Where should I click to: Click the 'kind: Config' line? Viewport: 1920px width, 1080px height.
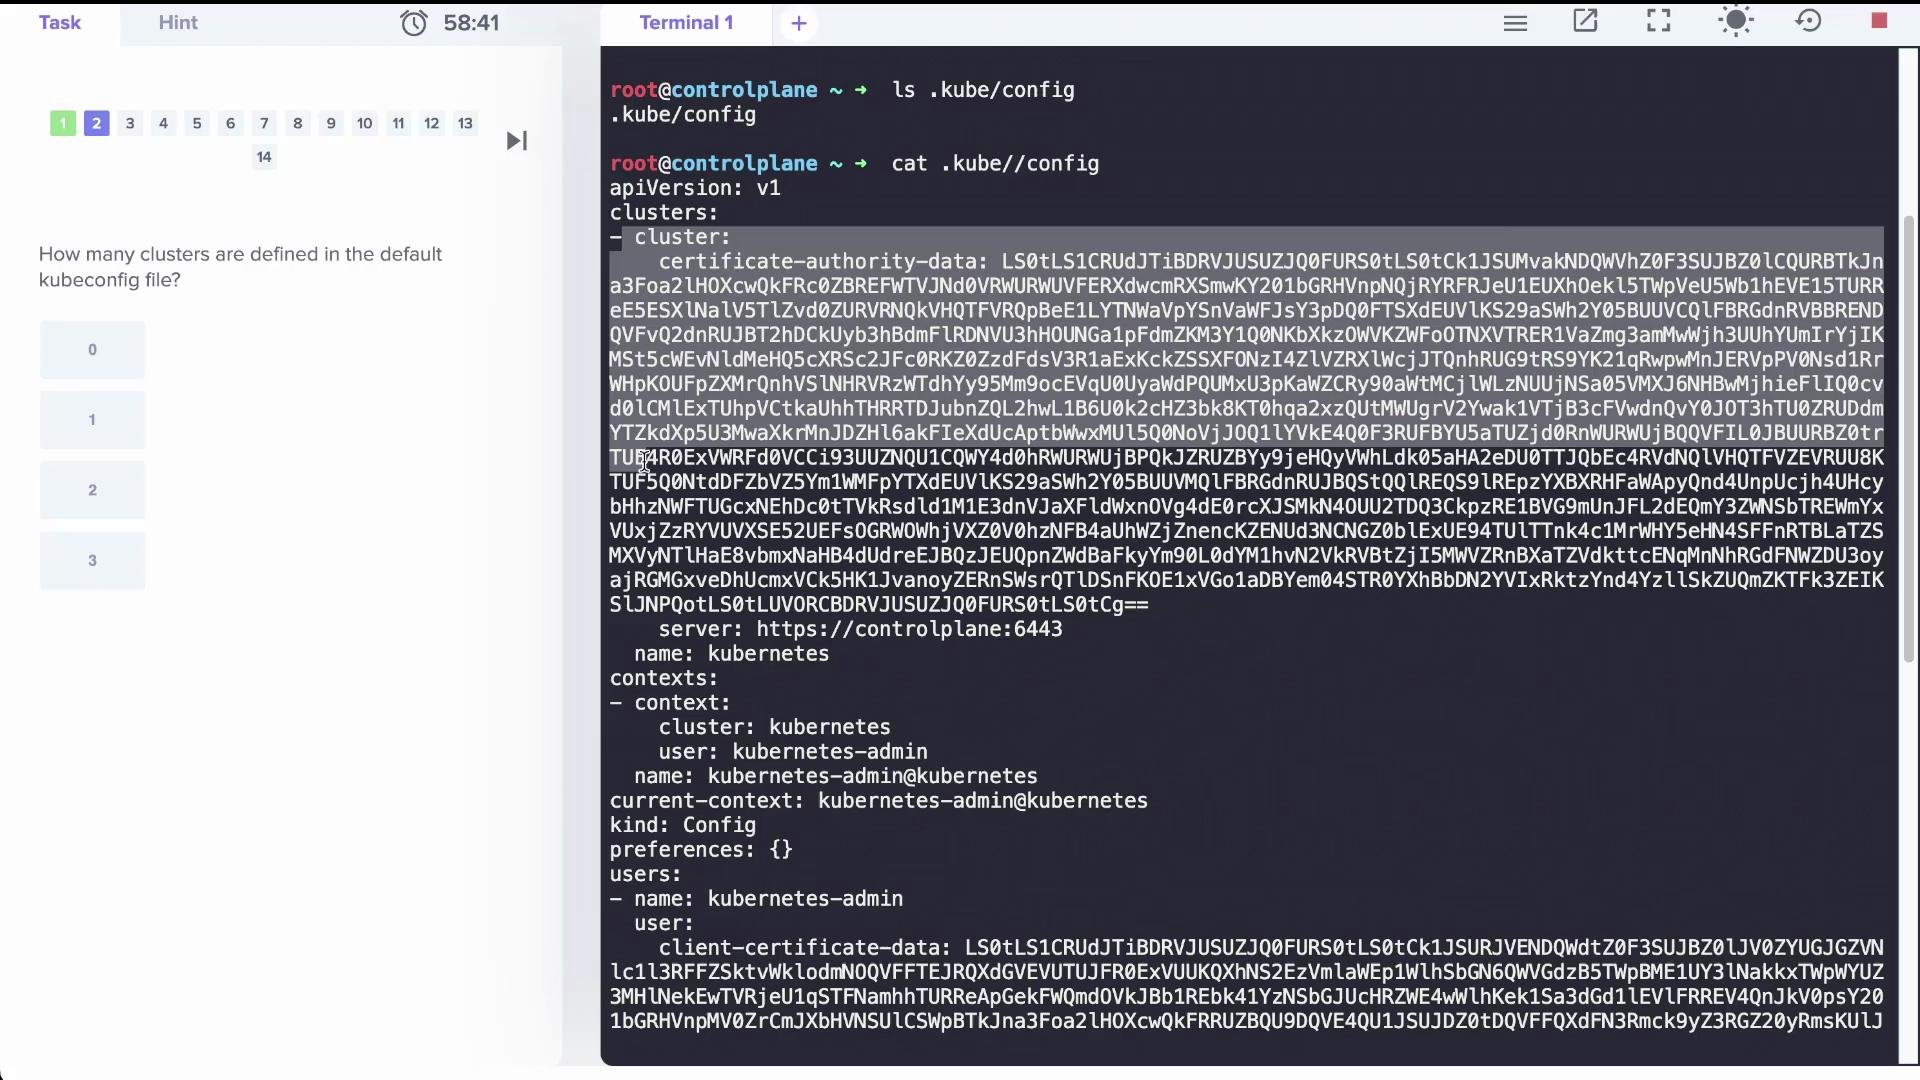(683, 826)
